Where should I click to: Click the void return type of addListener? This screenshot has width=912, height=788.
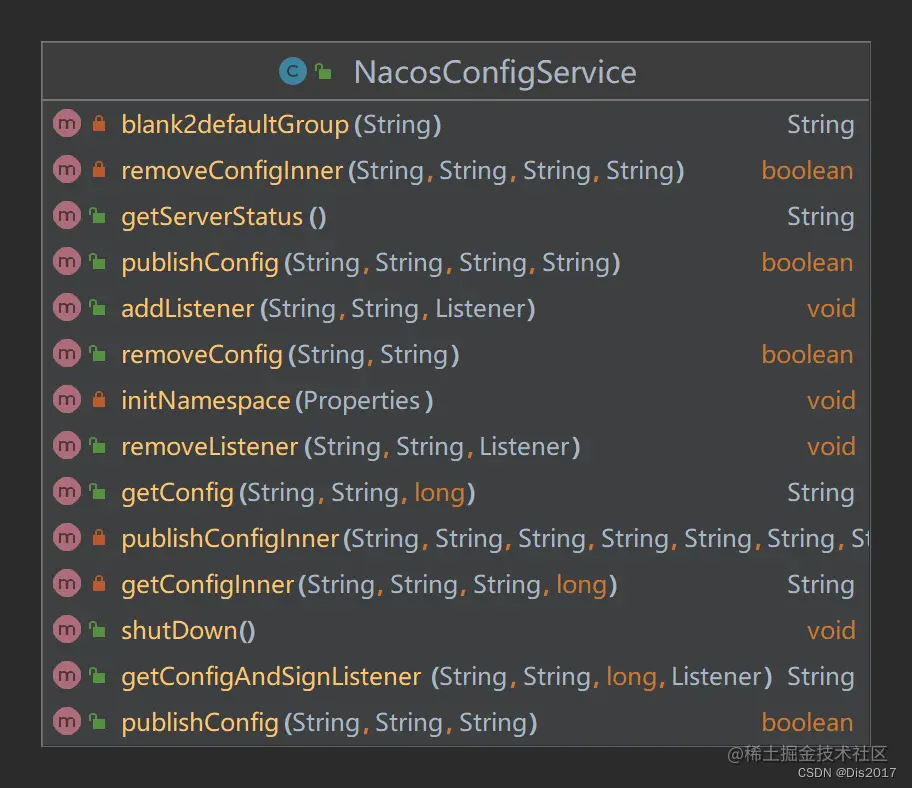pos(831,308)
